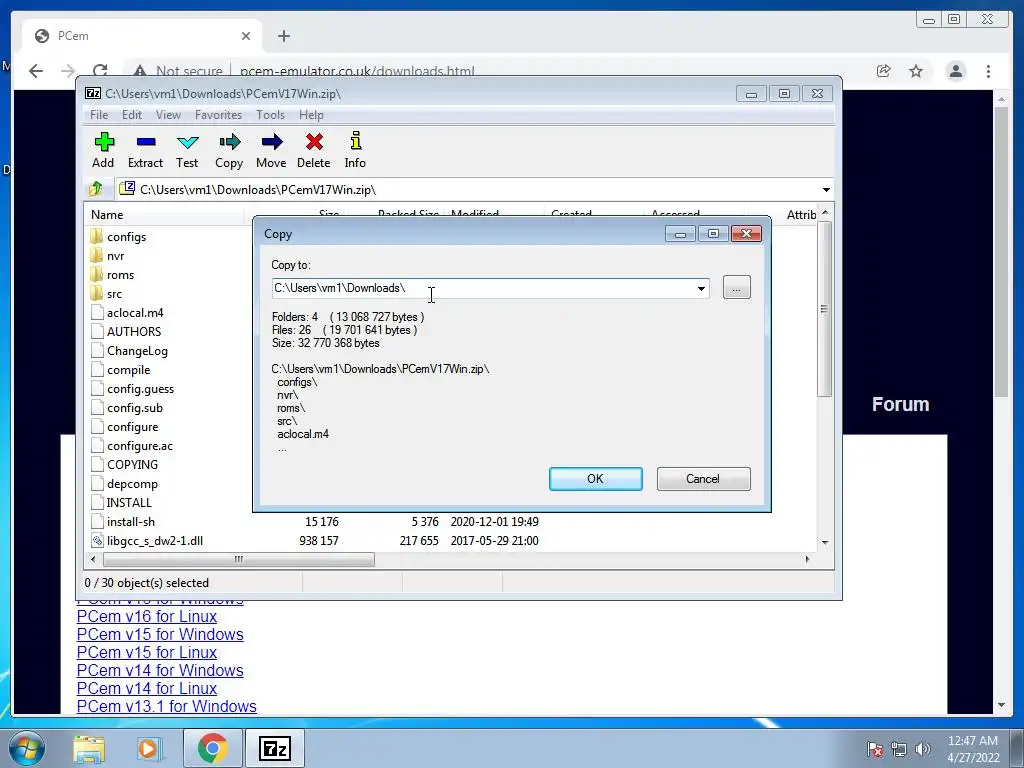Open the PCem v15 for Windows link

pos(160,635)
